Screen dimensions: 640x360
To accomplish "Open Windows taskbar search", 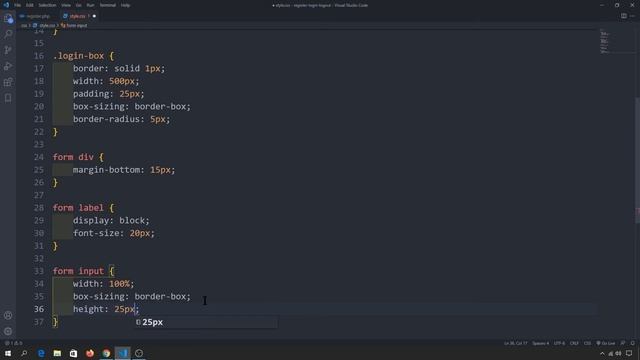I will 24,353.
